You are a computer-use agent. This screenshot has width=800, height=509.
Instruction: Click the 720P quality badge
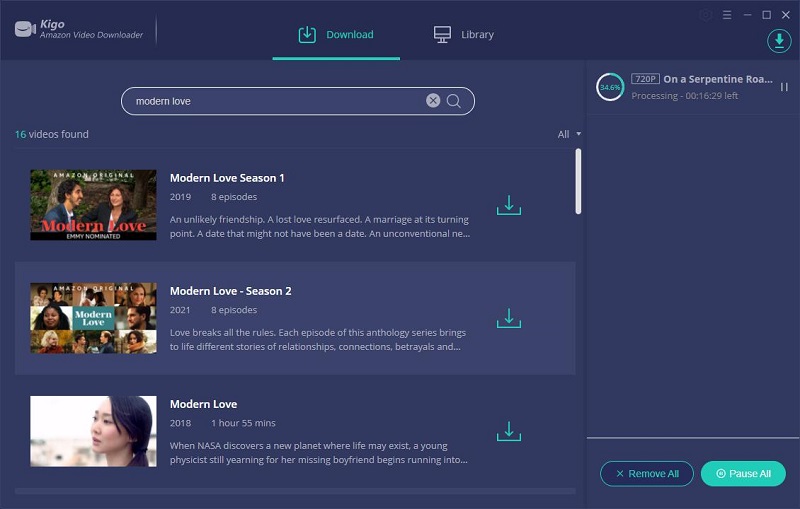(x=645, y=79)
